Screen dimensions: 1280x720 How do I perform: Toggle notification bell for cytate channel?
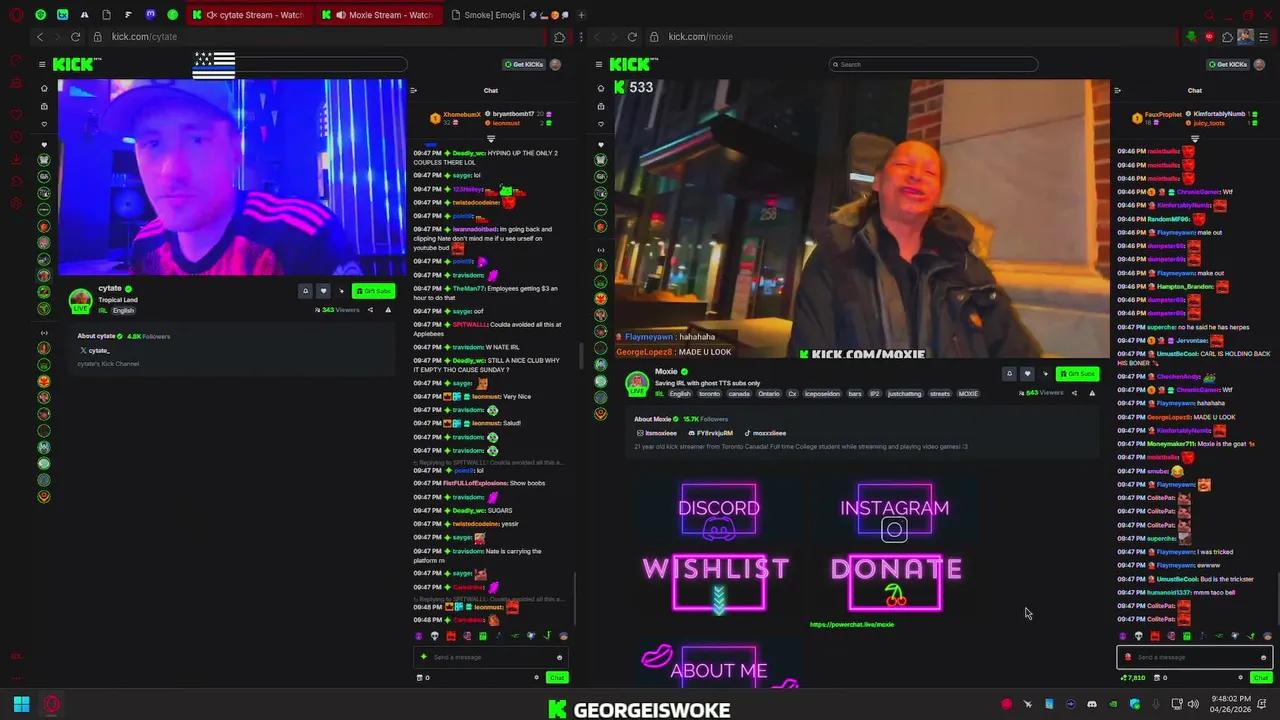click(x=305, y=291)
